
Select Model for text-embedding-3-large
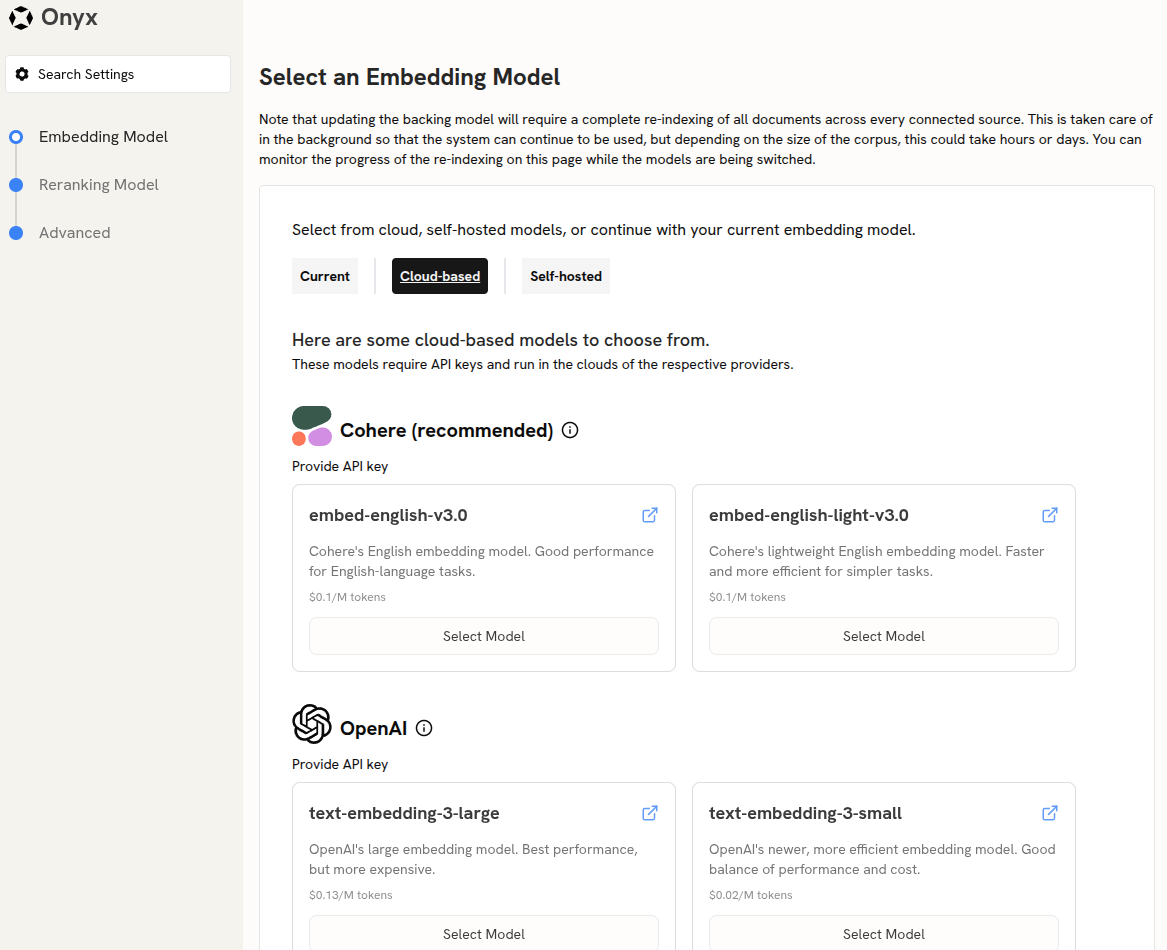(x=484, y=934)
